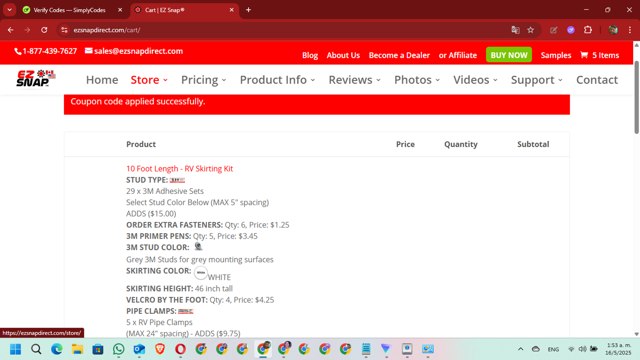Close the Verify Codes SimplyCodes tab
Viewport: 640px width, 360px height.
[120, 10]
